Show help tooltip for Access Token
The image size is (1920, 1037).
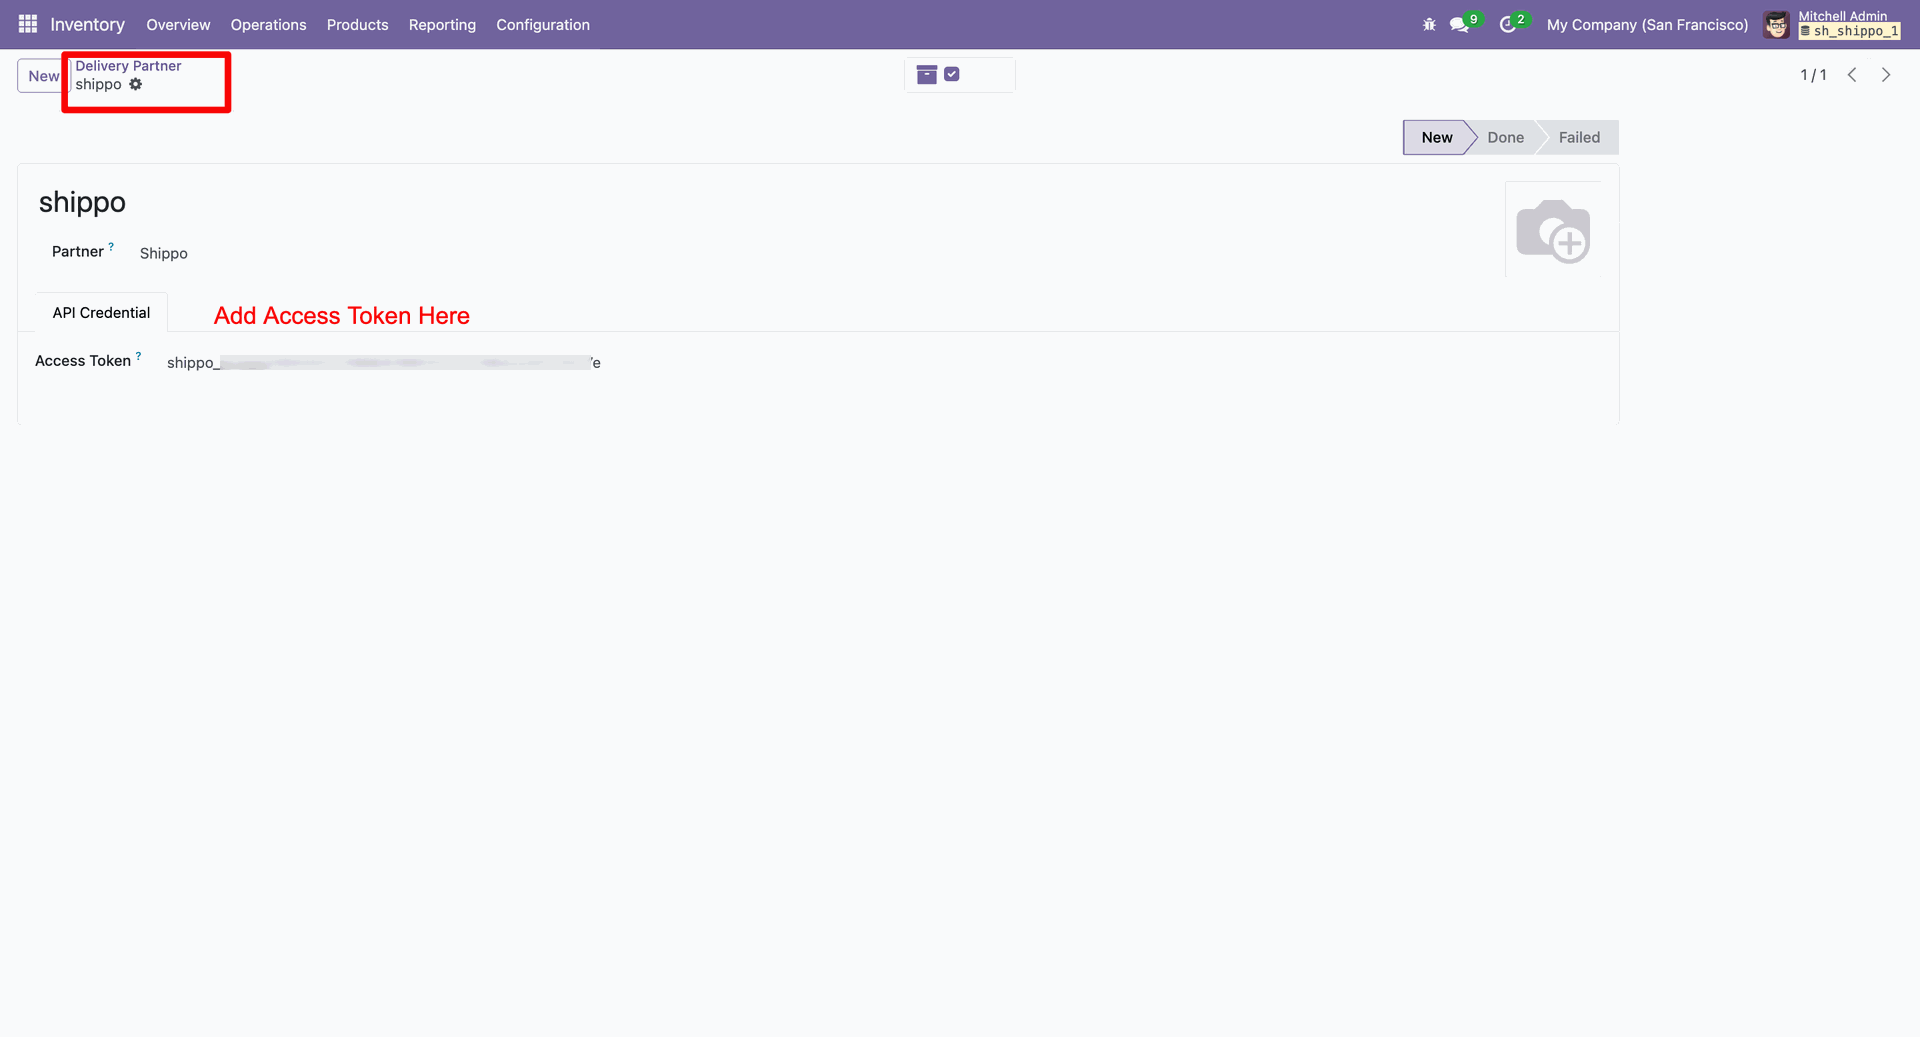pos(138,355)
